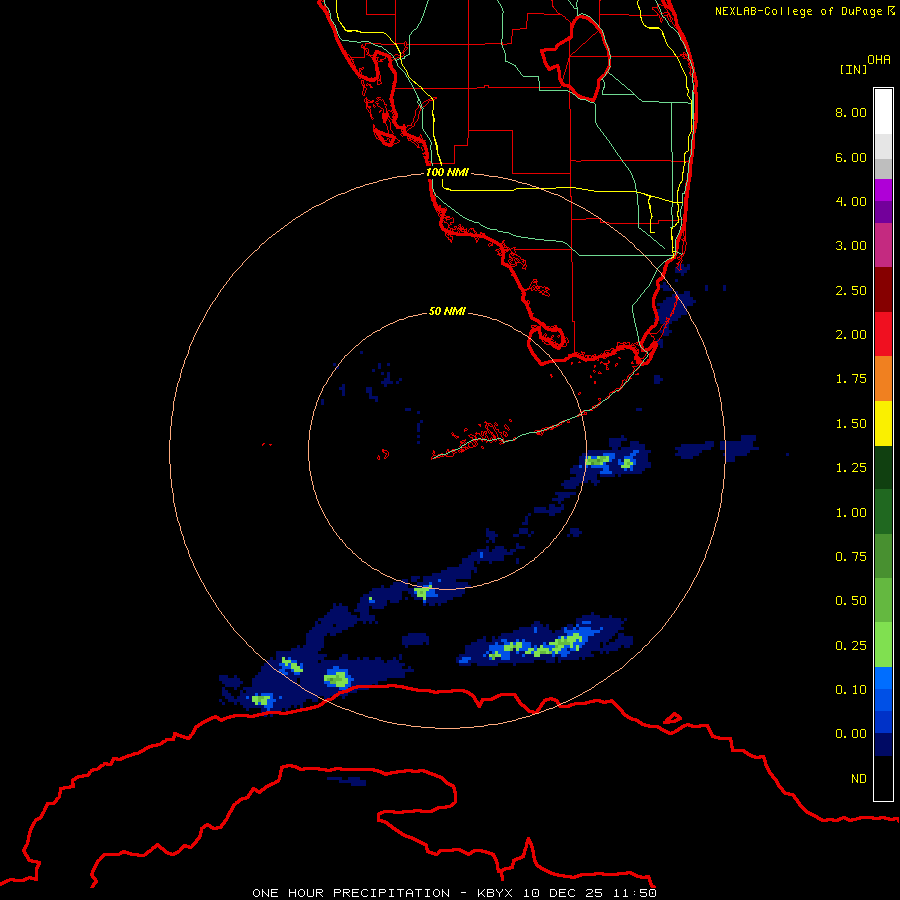Pick the bright red swatch in the scale
Screen dimensions: 900x900
point(883,334)
